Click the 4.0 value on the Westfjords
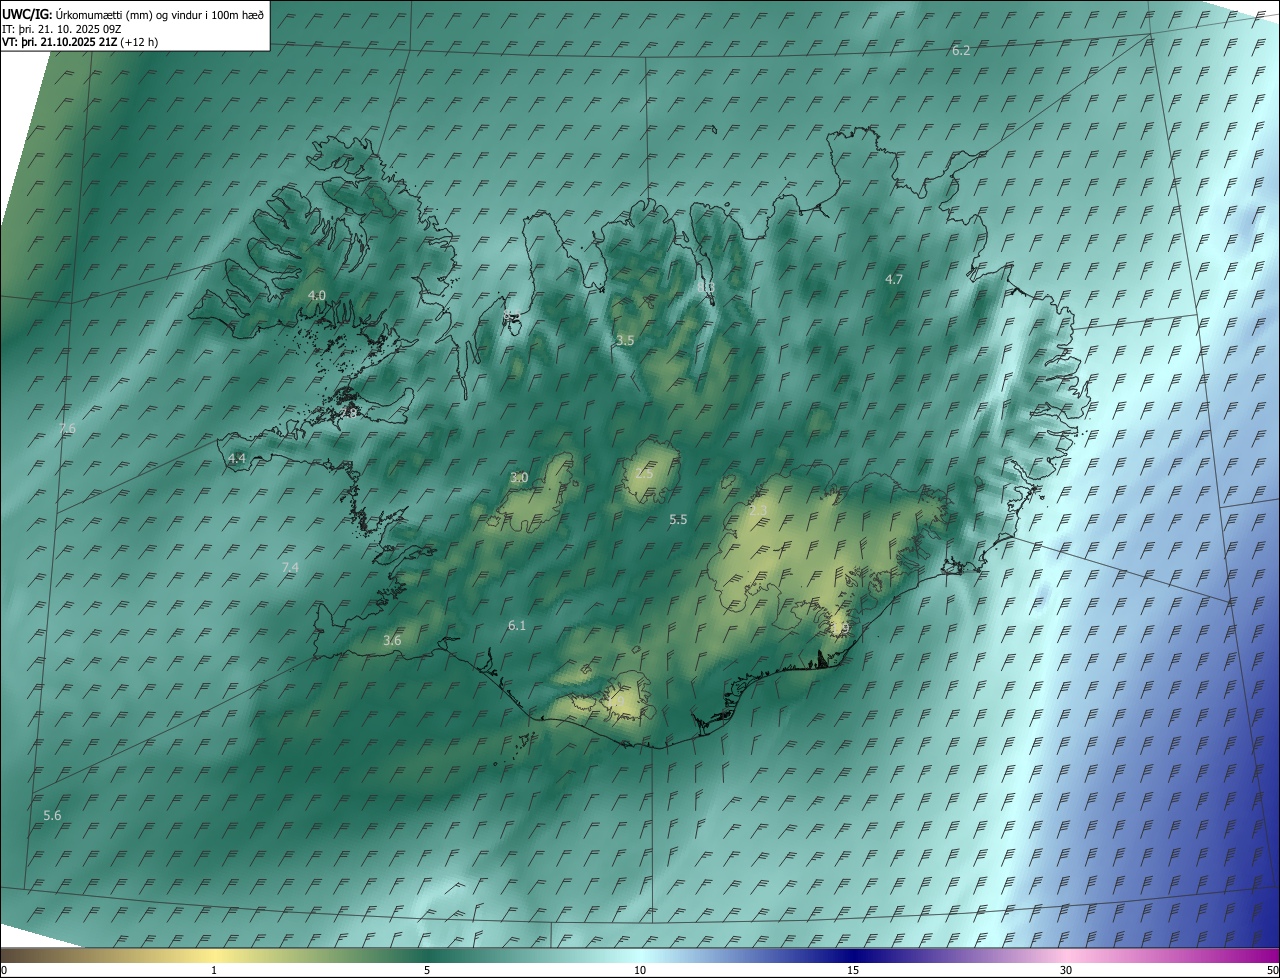This screenshot has height=978, width=1280. (316, 295)
